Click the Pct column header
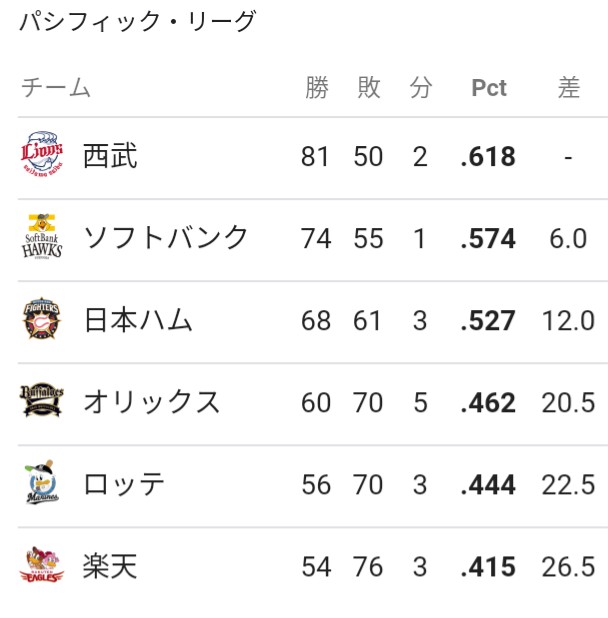 489,87
